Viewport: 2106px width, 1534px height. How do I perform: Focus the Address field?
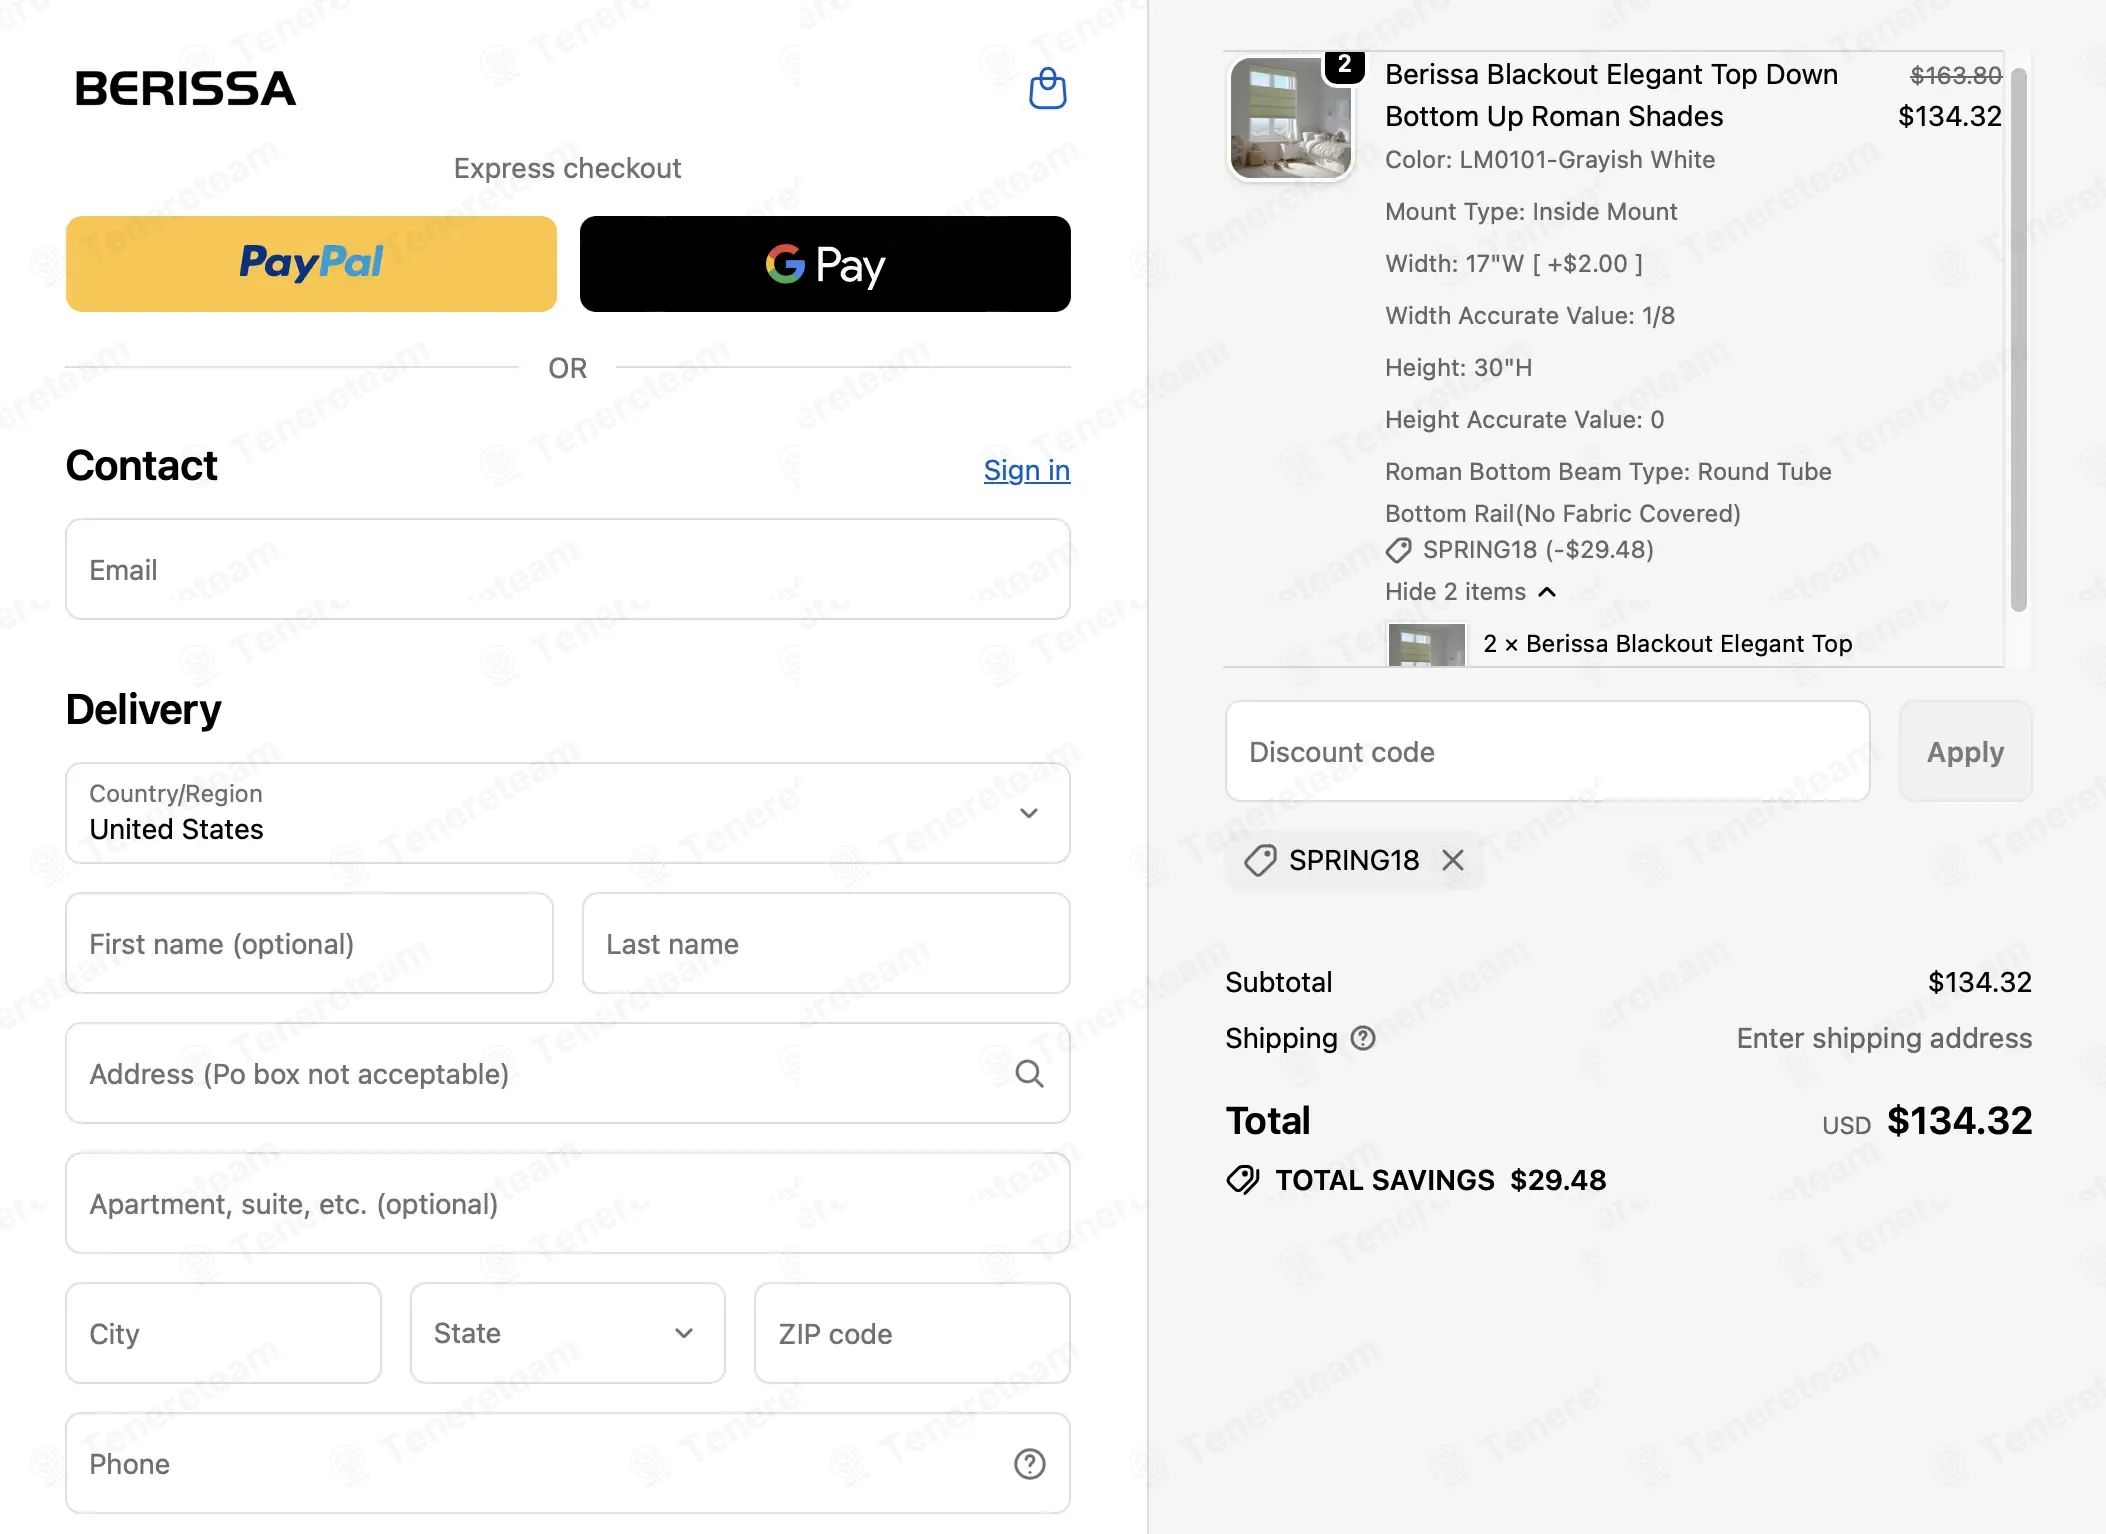click(x=568, y=1073)
